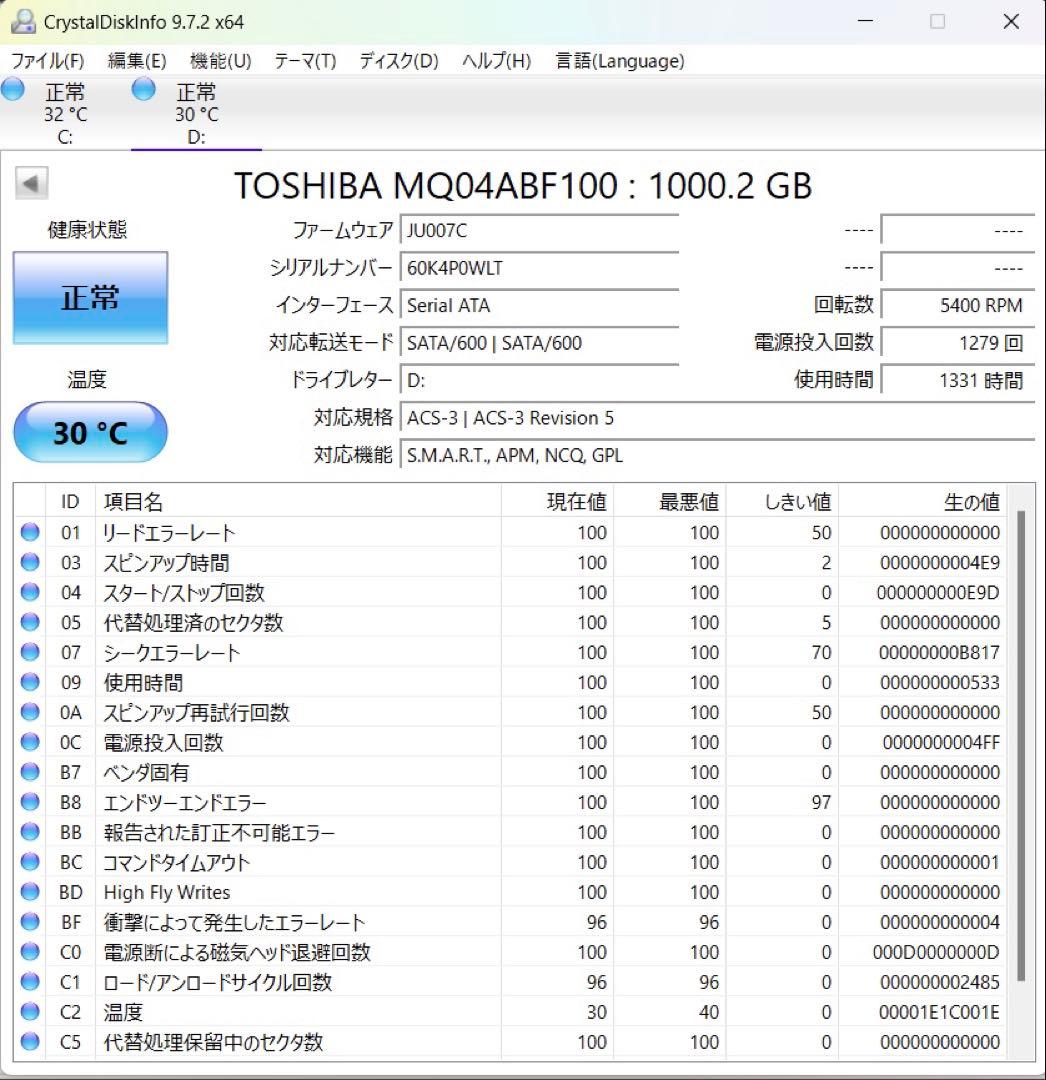Click the blue status dot beside リードエラーレート

point(30,532)
